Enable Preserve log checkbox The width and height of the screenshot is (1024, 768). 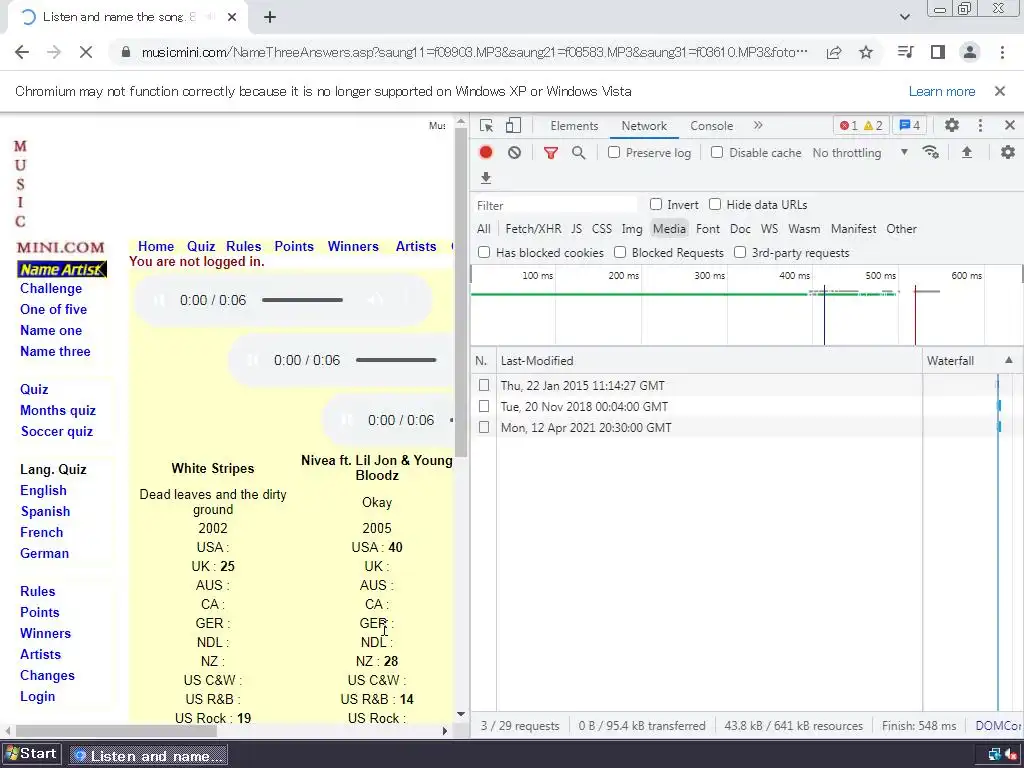(614, 152)
